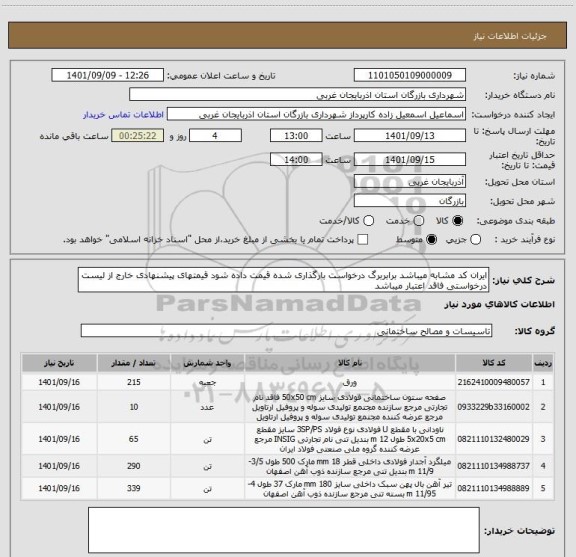Click quantity 215 in row 1
This screenshot has height=557, width=576.
134,382
